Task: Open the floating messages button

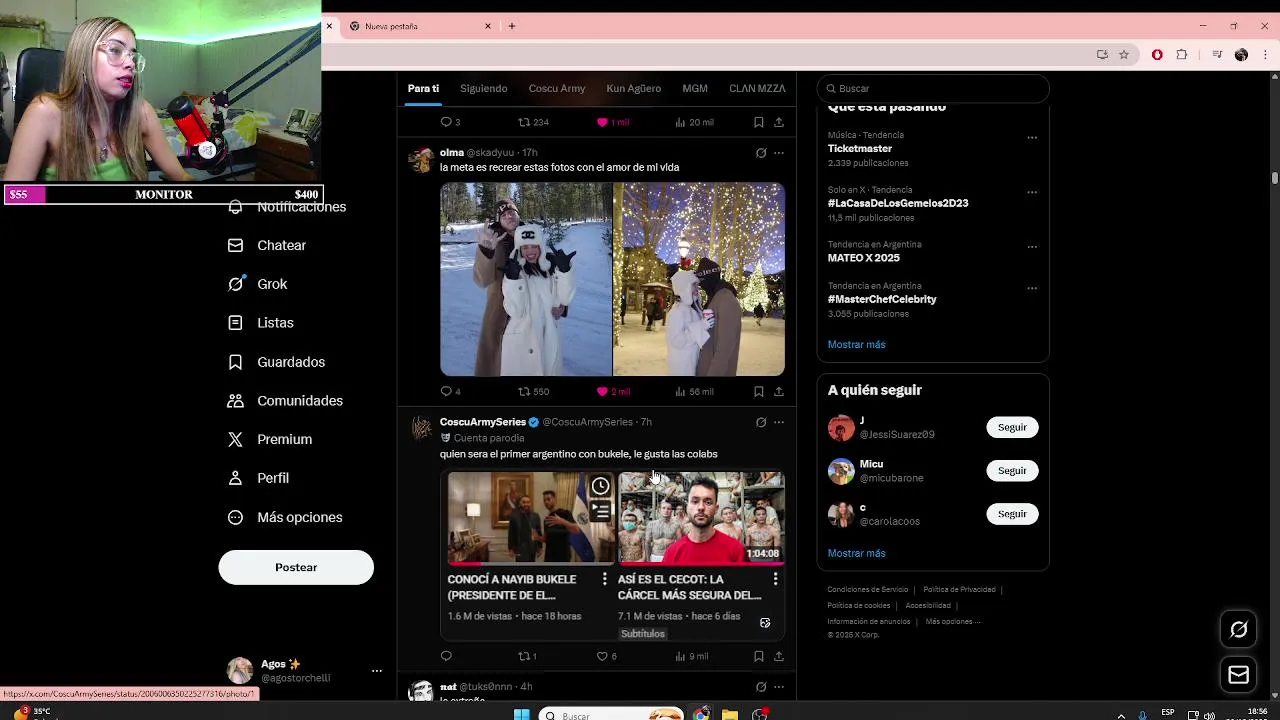Action: 1238,675
